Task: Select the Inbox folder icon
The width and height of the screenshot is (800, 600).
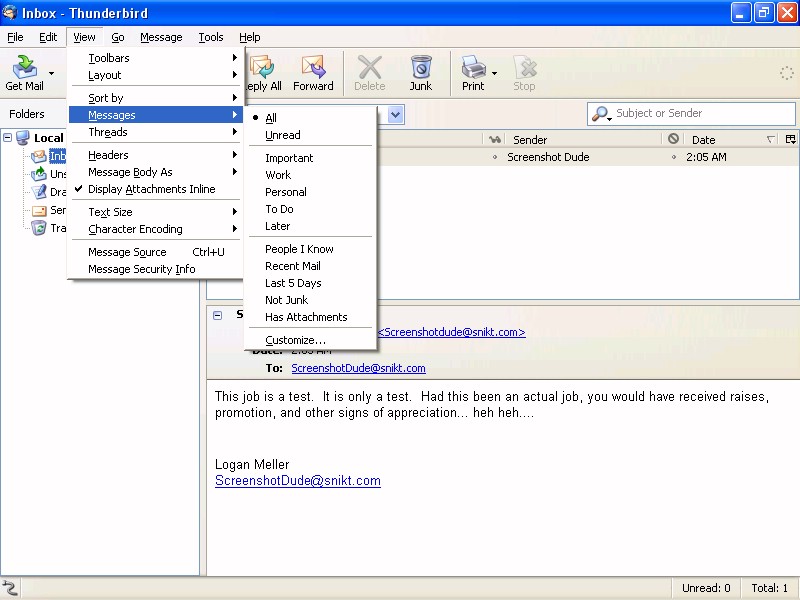Action: coord(39,156)
